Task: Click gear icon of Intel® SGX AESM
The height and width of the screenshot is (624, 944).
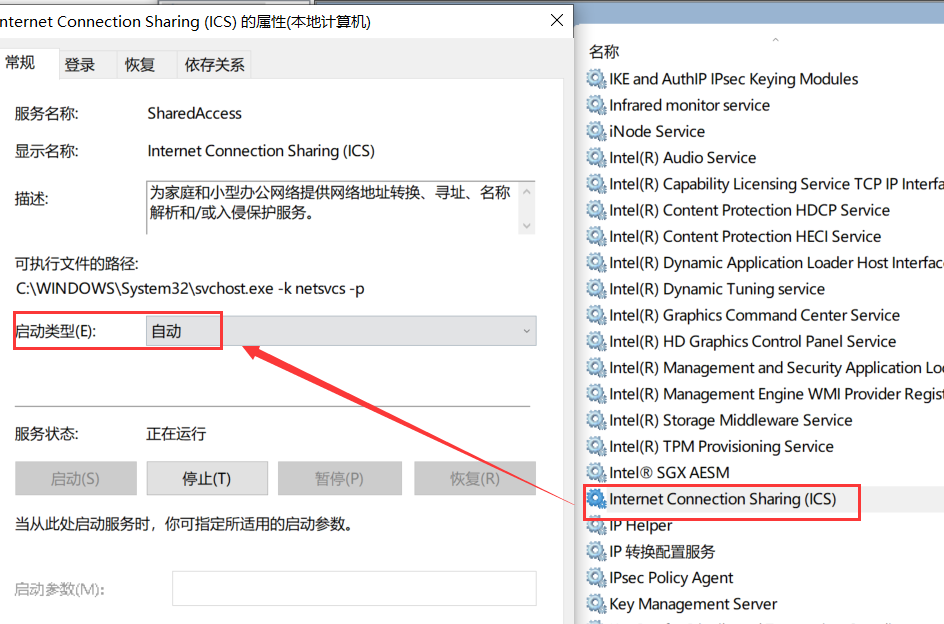Action: pyautogui.click(x=596, y=473)
